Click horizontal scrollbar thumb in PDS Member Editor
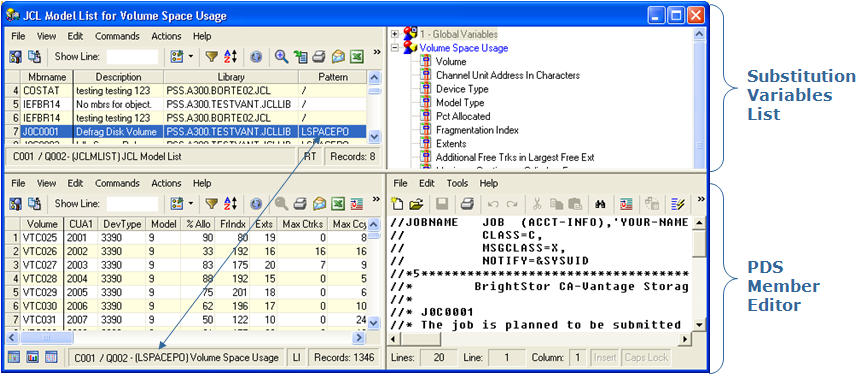The width and height of the screenshot is (868, 375). click(x=421, y=339)
